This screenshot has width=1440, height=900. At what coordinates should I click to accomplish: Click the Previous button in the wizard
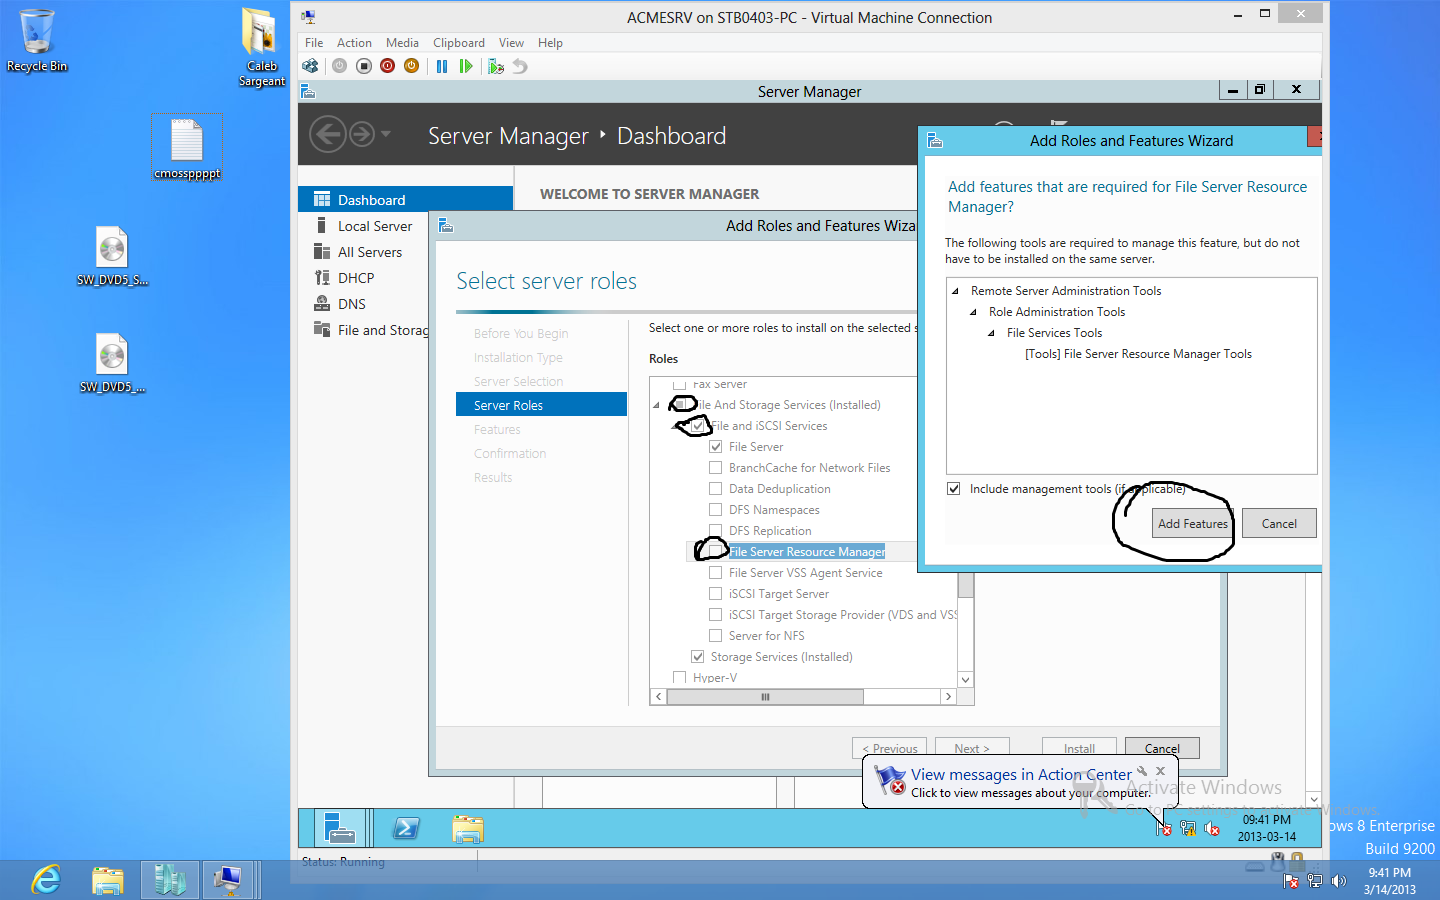pos(890,747)
